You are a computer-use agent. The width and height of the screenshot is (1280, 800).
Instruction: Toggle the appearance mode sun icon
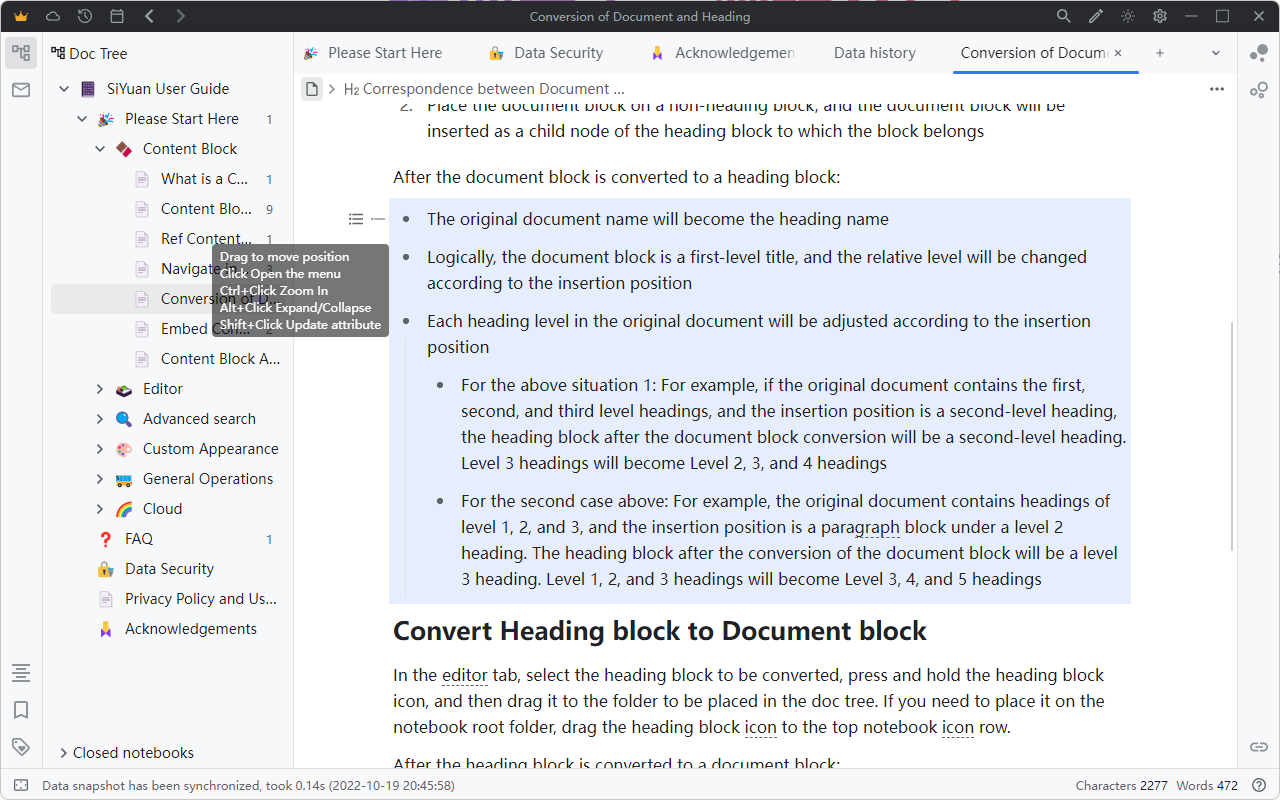[x=1128, y=16]
